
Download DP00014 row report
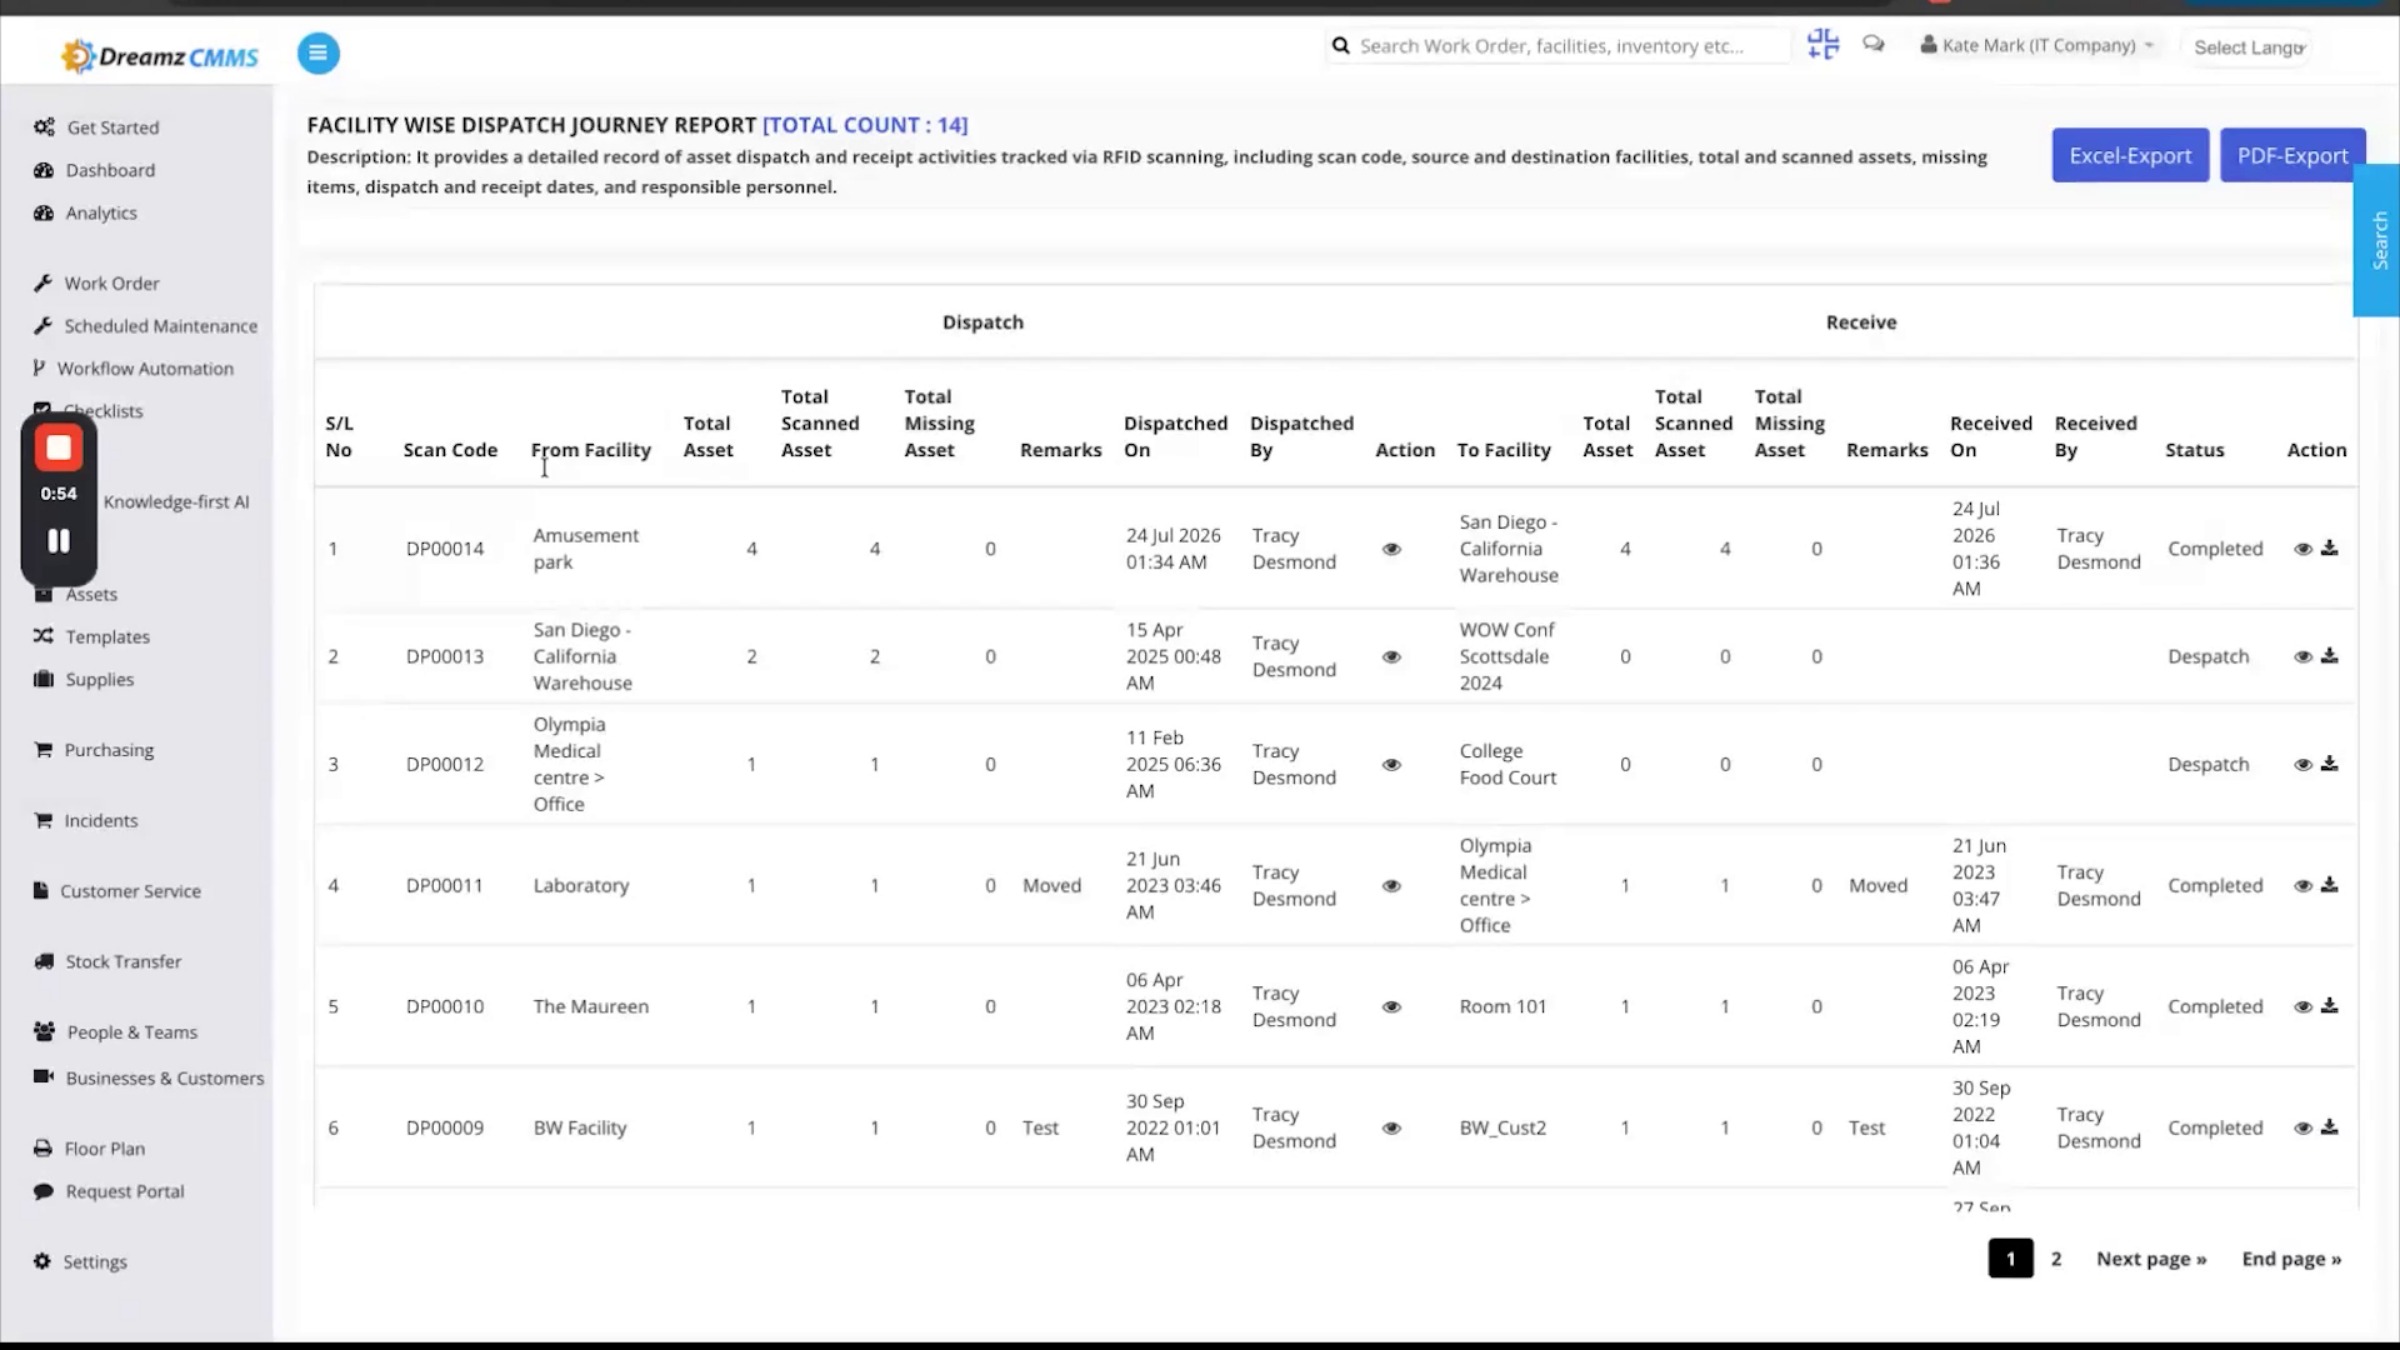[2329, 548]
